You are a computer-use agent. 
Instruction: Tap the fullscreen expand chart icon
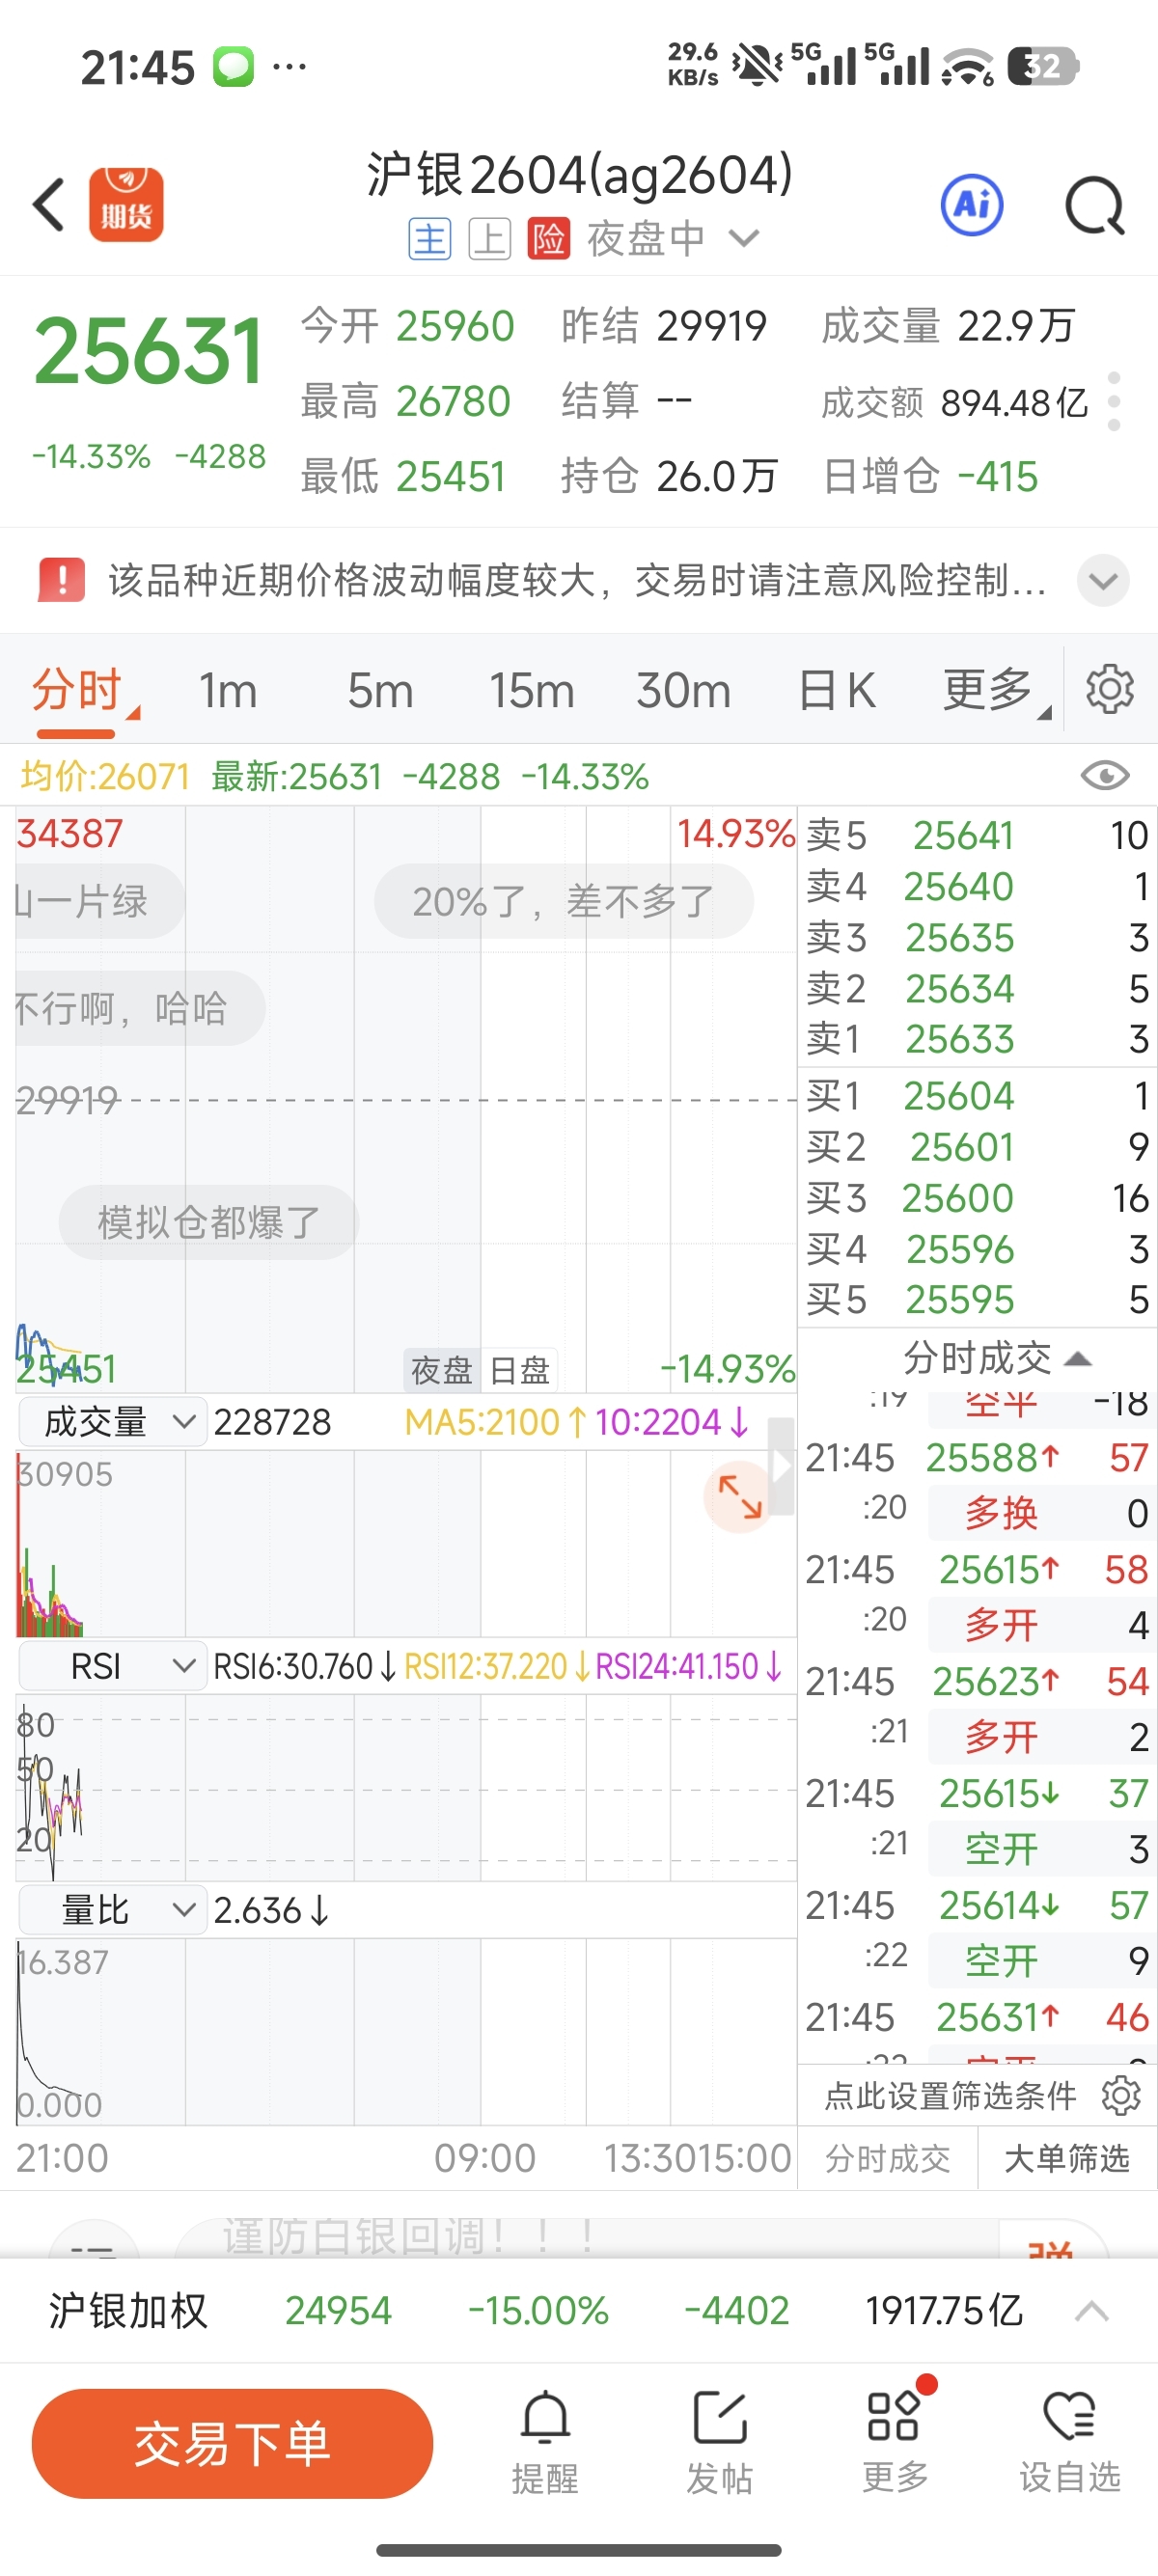pyautogui.click(x=739, y=1497)
